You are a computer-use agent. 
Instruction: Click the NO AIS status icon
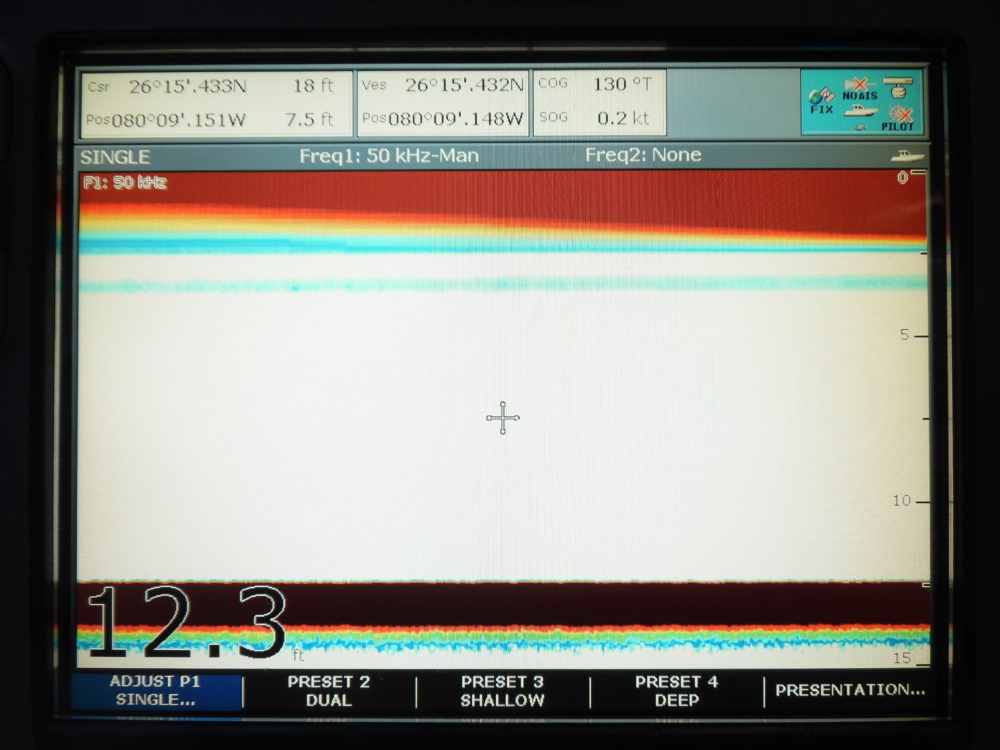coord(858,88)
